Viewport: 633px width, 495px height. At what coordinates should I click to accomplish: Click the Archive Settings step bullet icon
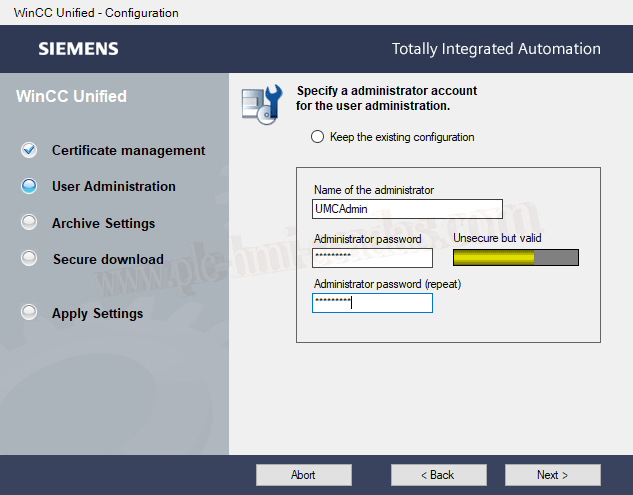[29, 223]
